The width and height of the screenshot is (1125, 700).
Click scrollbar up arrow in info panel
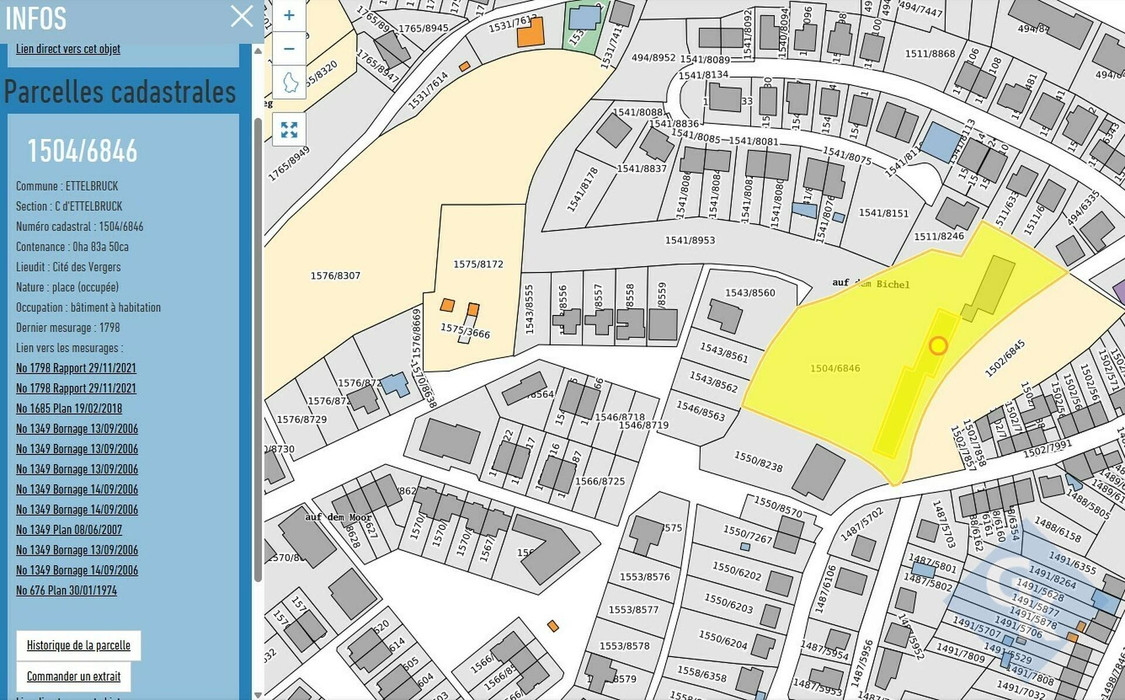click(258, 50)
